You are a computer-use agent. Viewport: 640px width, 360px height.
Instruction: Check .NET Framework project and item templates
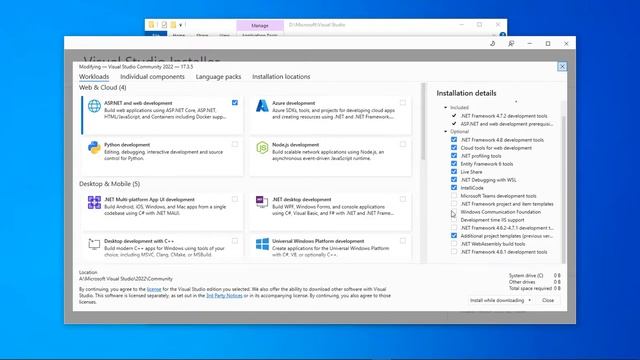pos(454,204)
